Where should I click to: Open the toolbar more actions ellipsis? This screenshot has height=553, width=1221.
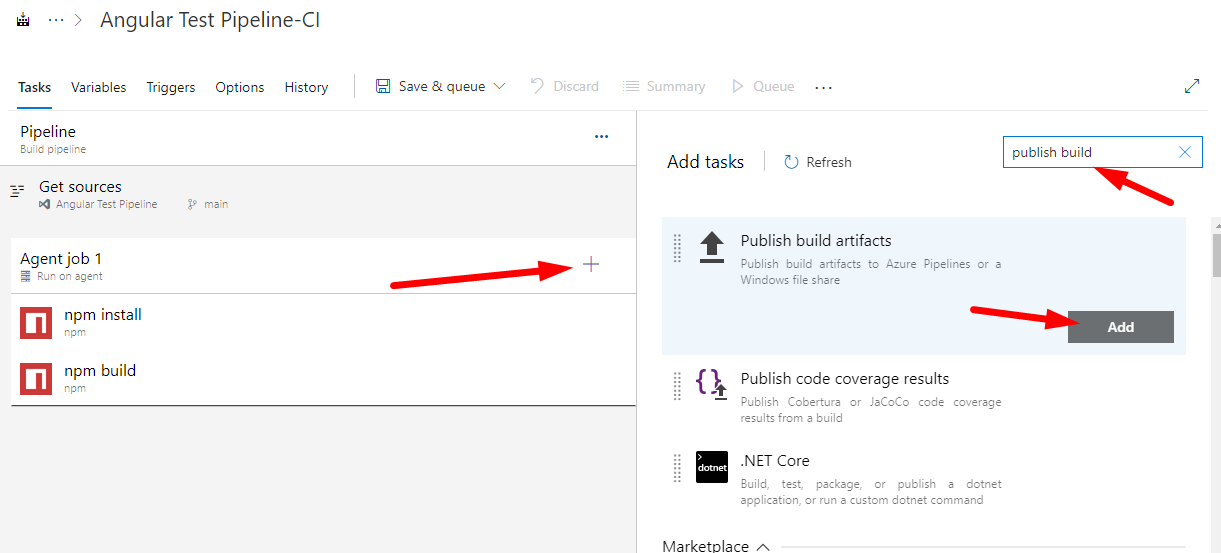[823, 88]
